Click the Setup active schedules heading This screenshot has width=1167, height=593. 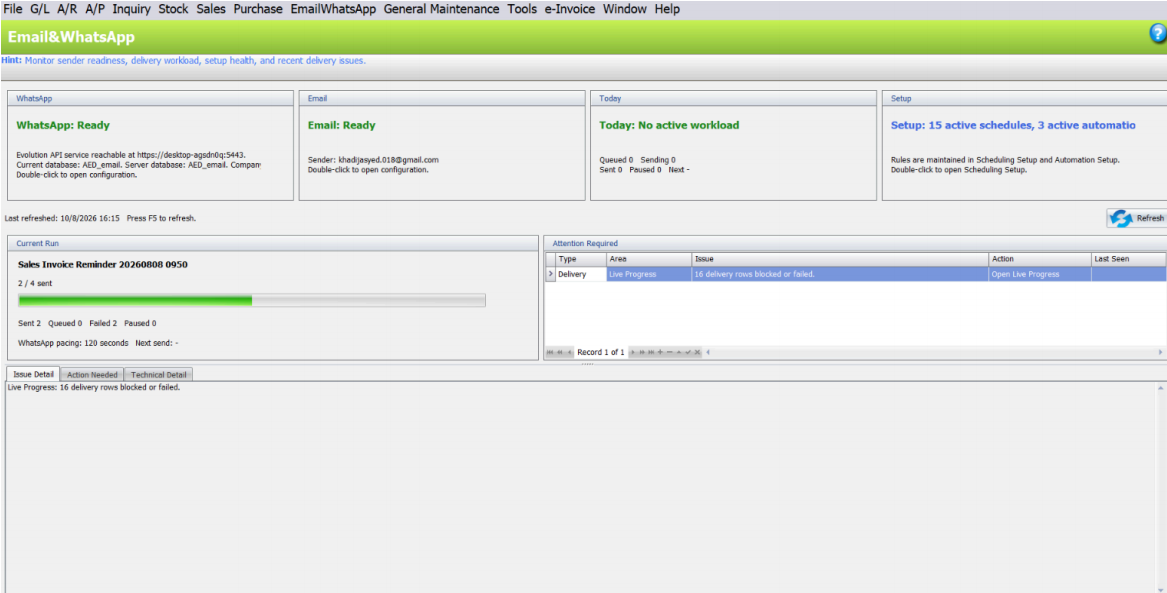[1013, 125]
